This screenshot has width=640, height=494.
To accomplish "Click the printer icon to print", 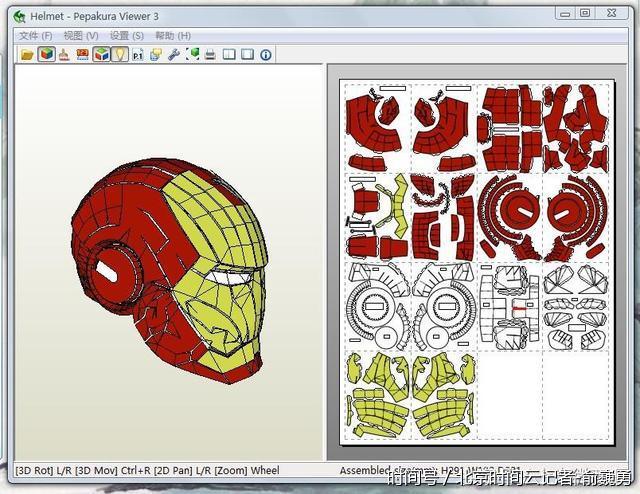I will pyautogui.click(x=210, y=54).
